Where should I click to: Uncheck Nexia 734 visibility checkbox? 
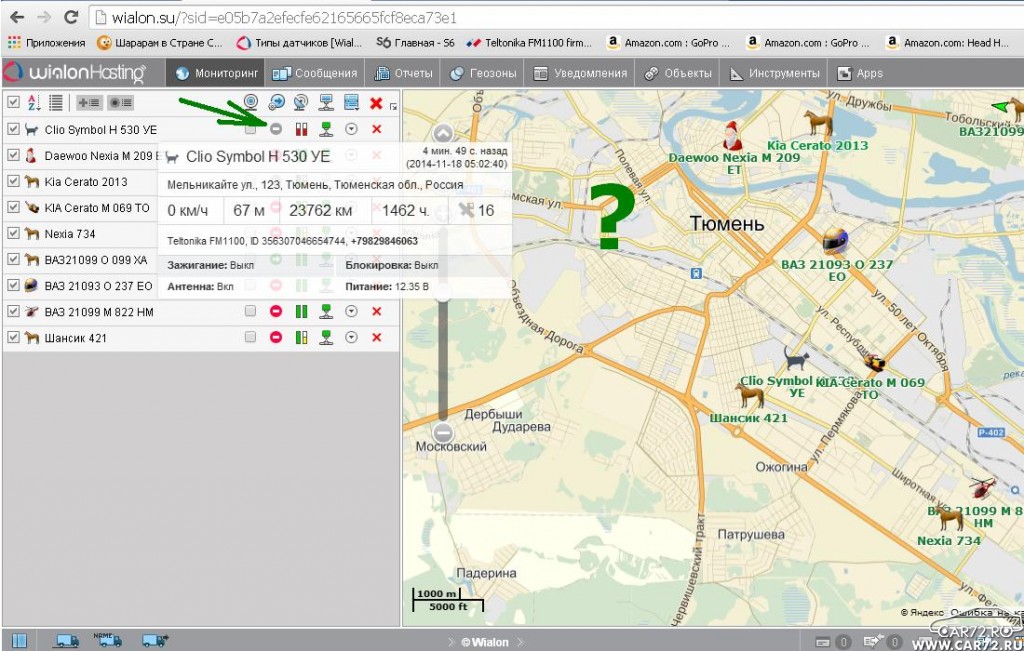[x=13, y=233]
